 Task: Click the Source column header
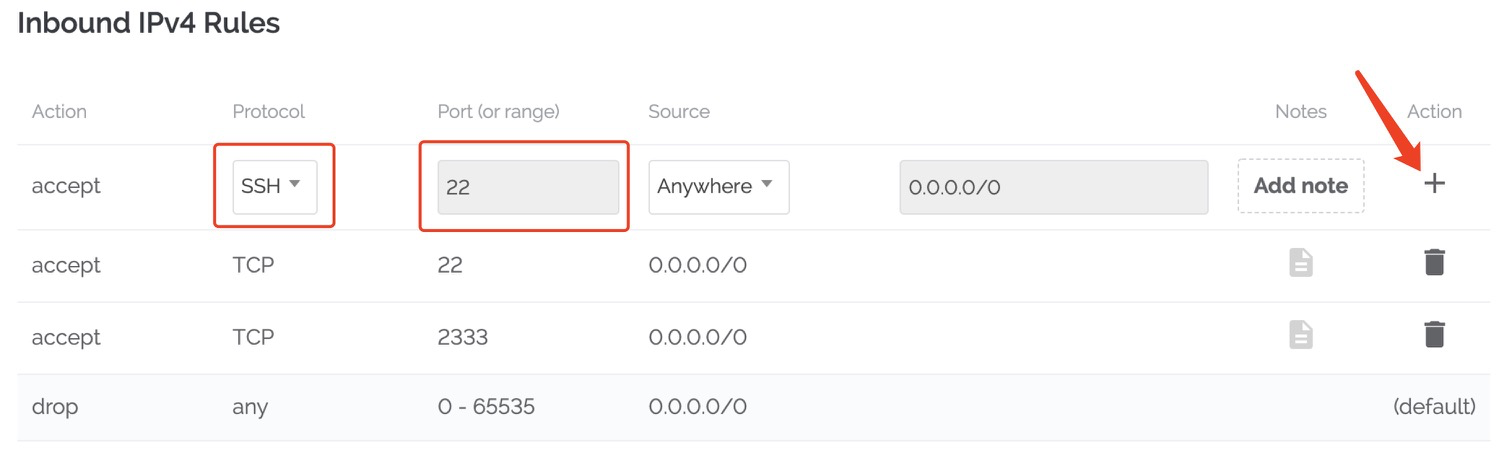[679, 111]
